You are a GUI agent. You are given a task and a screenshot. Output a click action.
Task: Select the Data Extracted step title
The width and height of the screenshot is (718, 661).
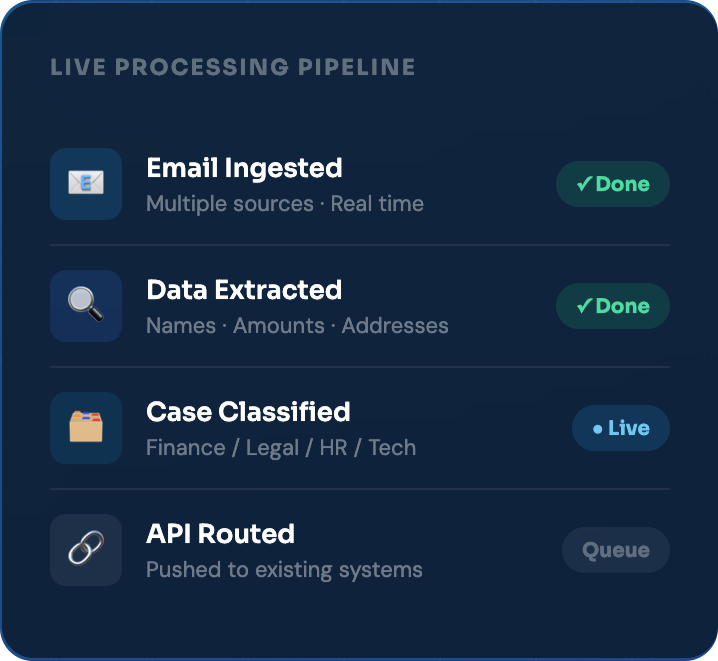[x=244, y=290]
